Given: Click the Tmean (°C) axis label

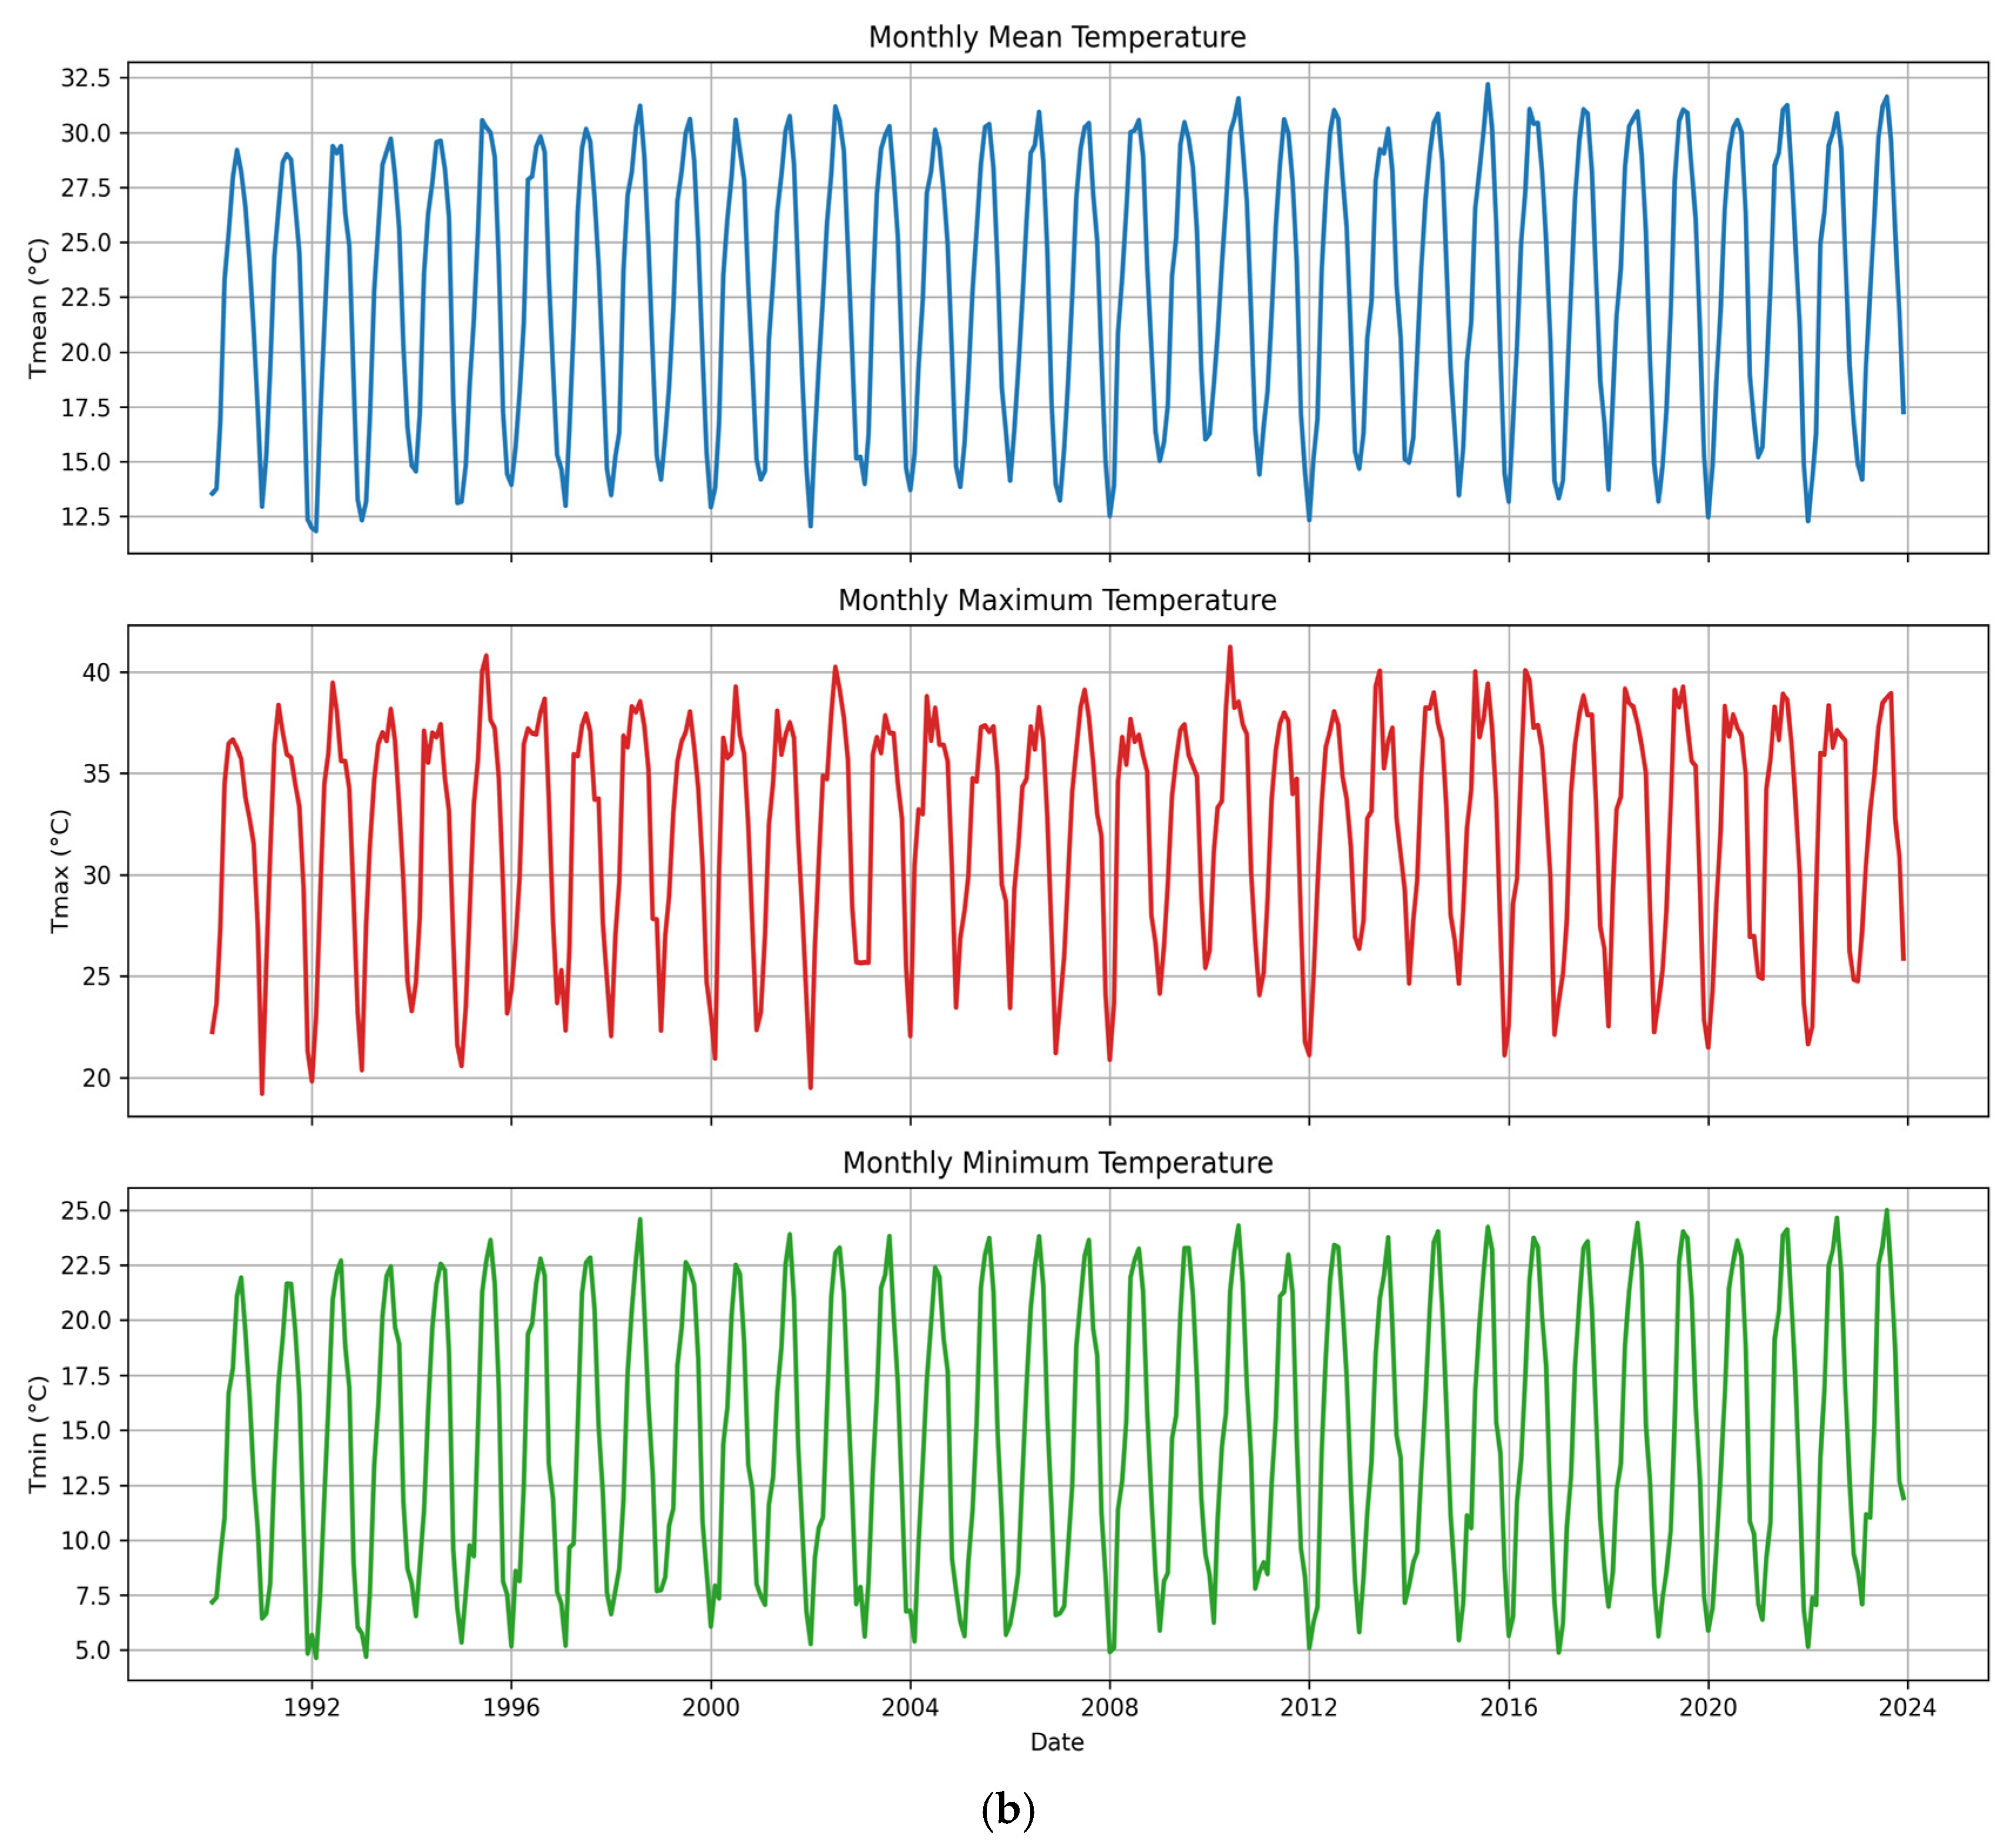Looking at the screenshot, I should click(x=38, y=308).
